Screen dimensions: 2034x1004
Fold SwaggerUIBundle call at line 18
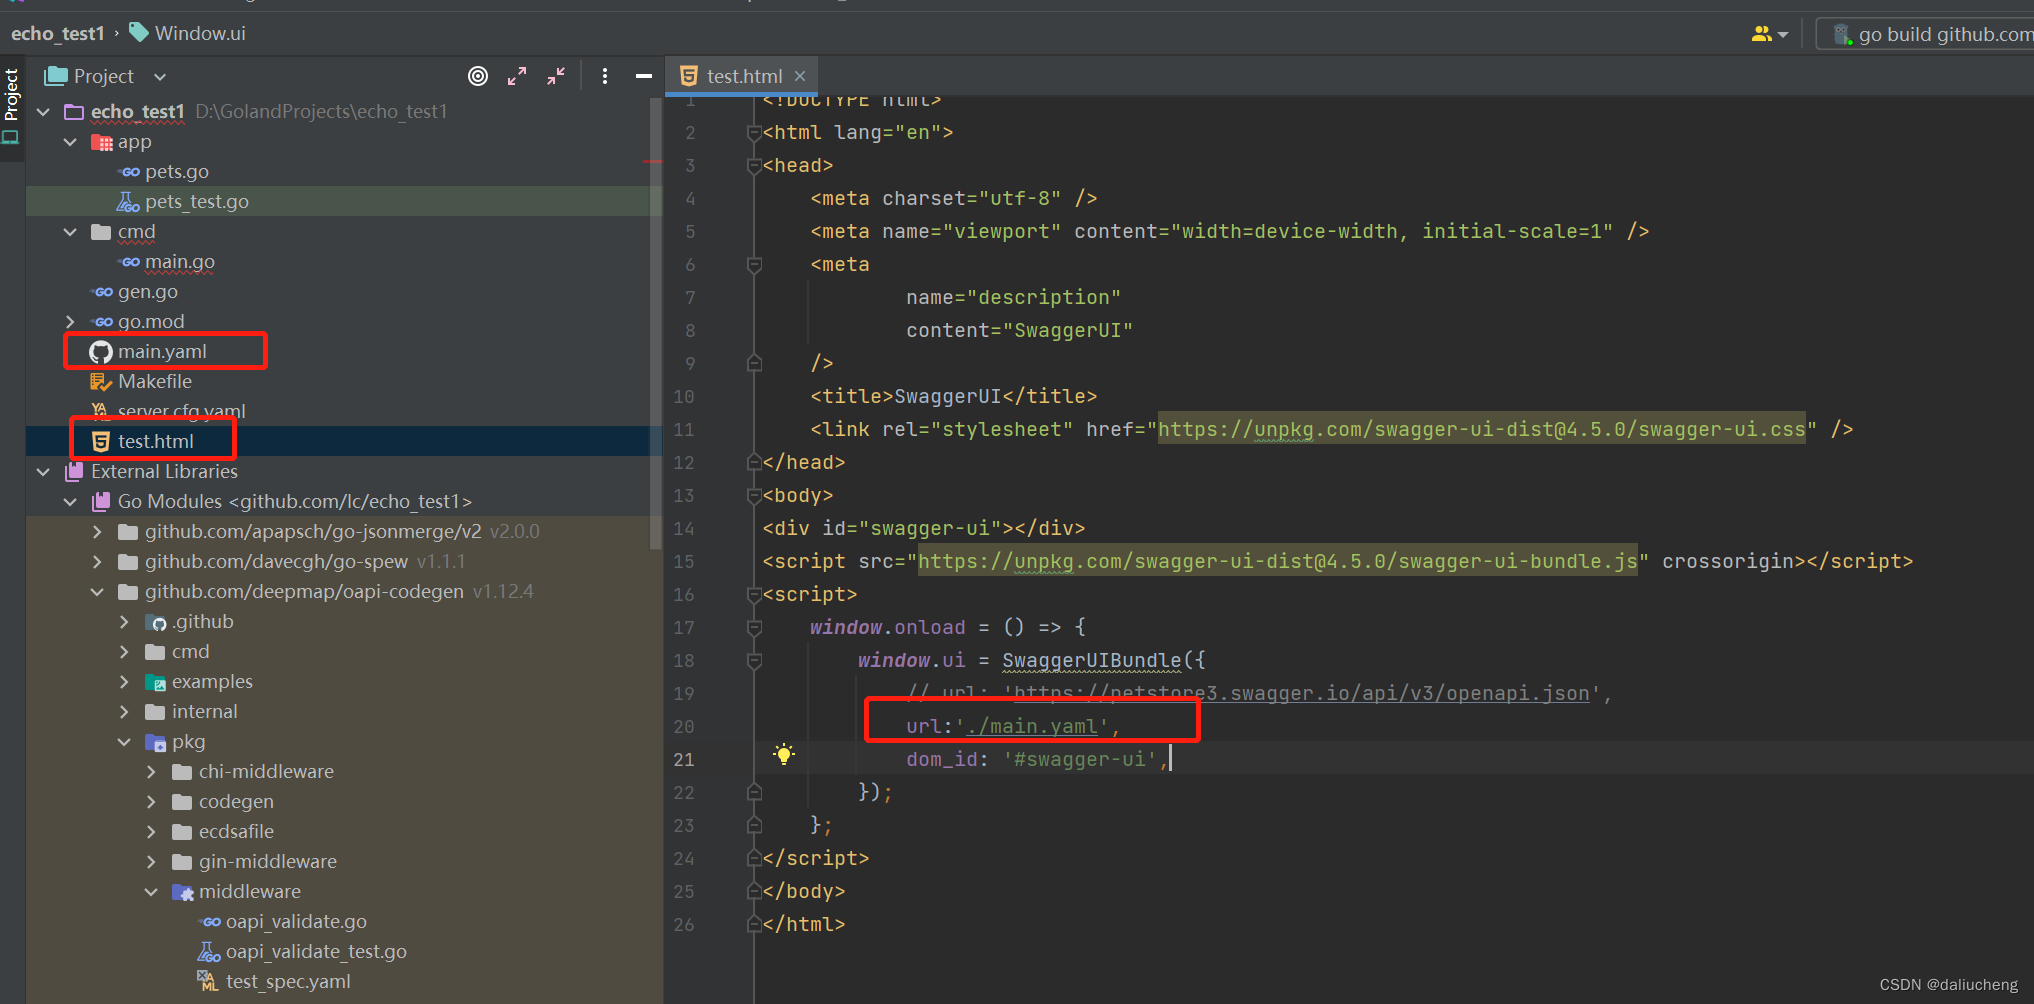click(755, 661)
